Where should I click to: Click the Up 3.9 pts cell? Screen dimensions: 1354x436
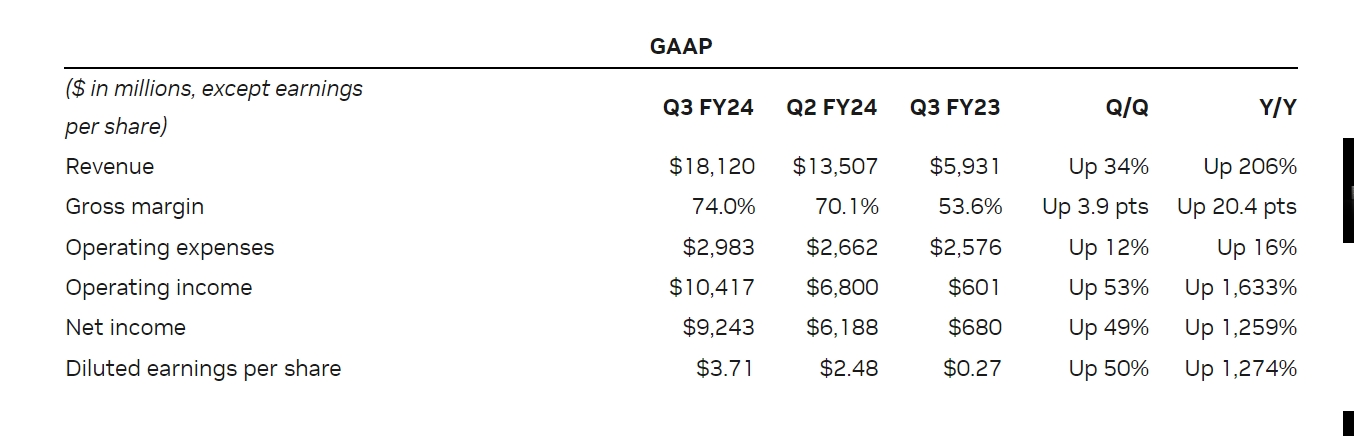pyautogui.click(x=1095, y=207)
